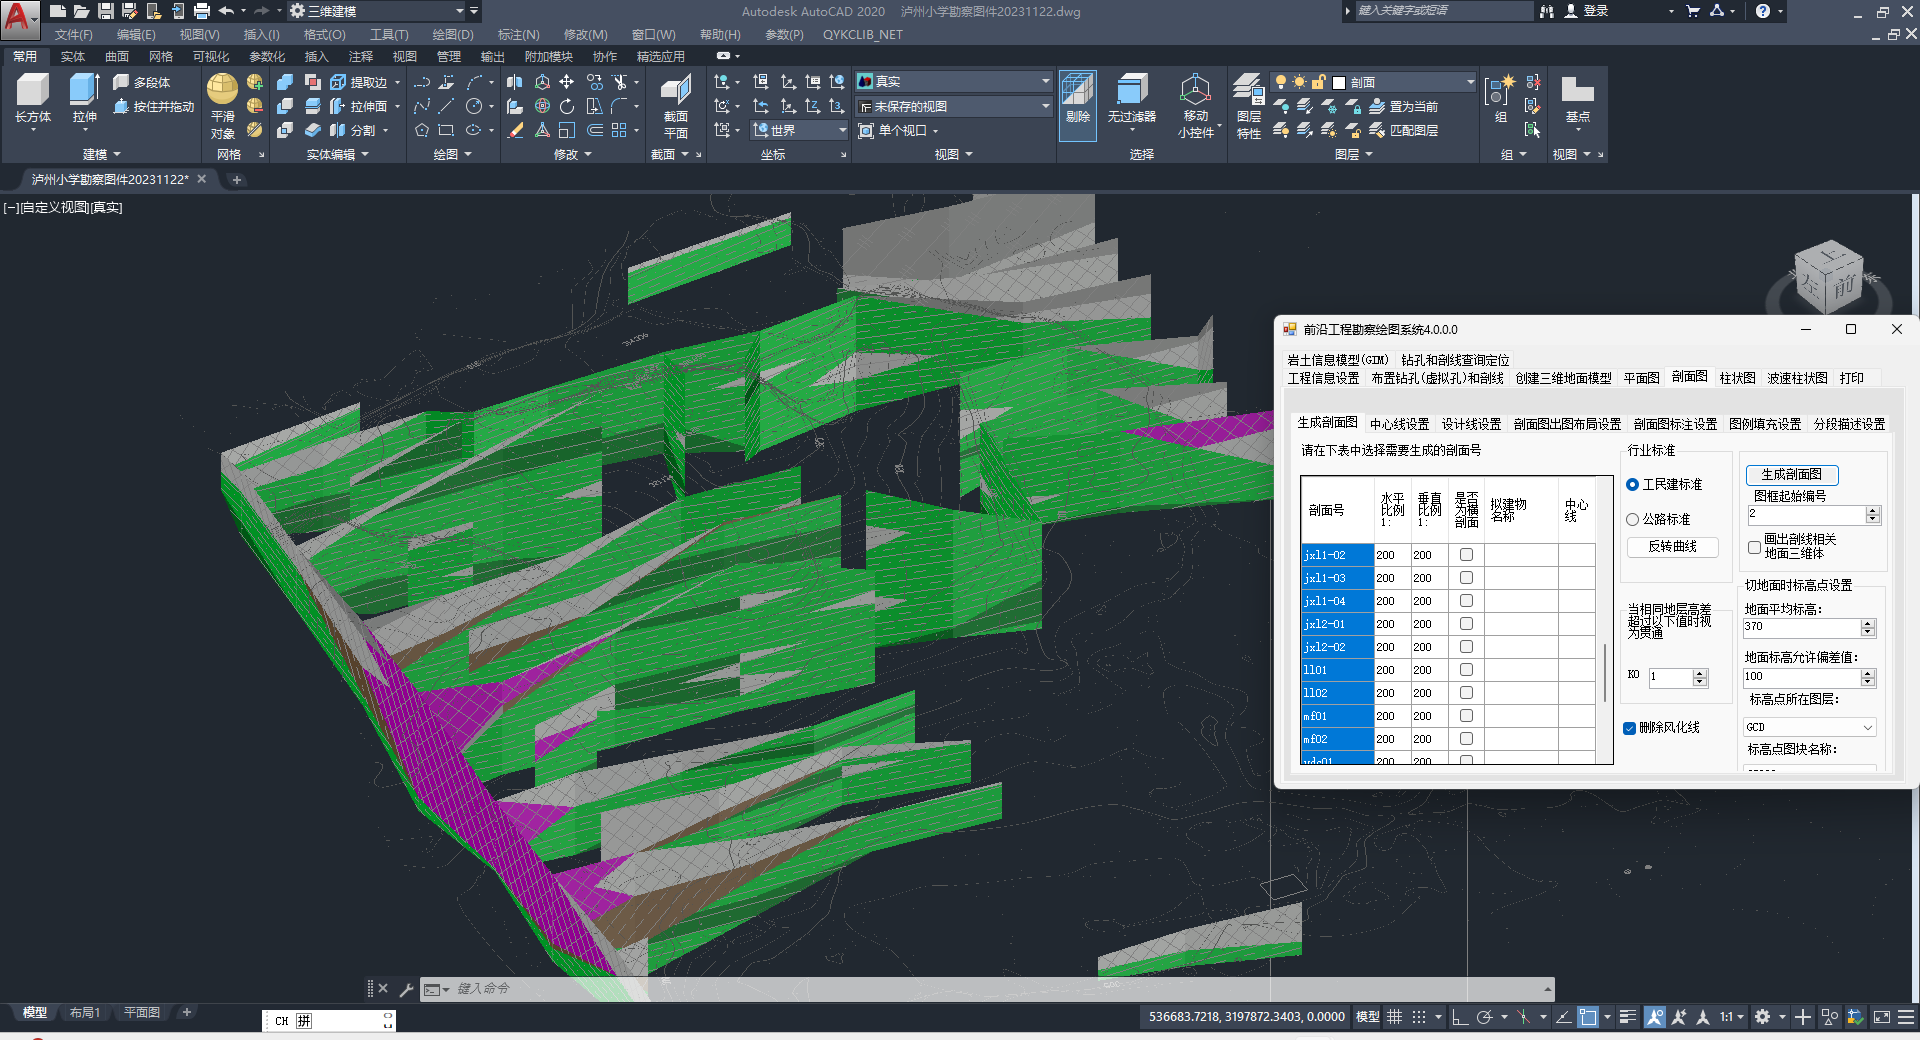
Task: Tick the checkbox in row mf01
Action: point(1466,716)
